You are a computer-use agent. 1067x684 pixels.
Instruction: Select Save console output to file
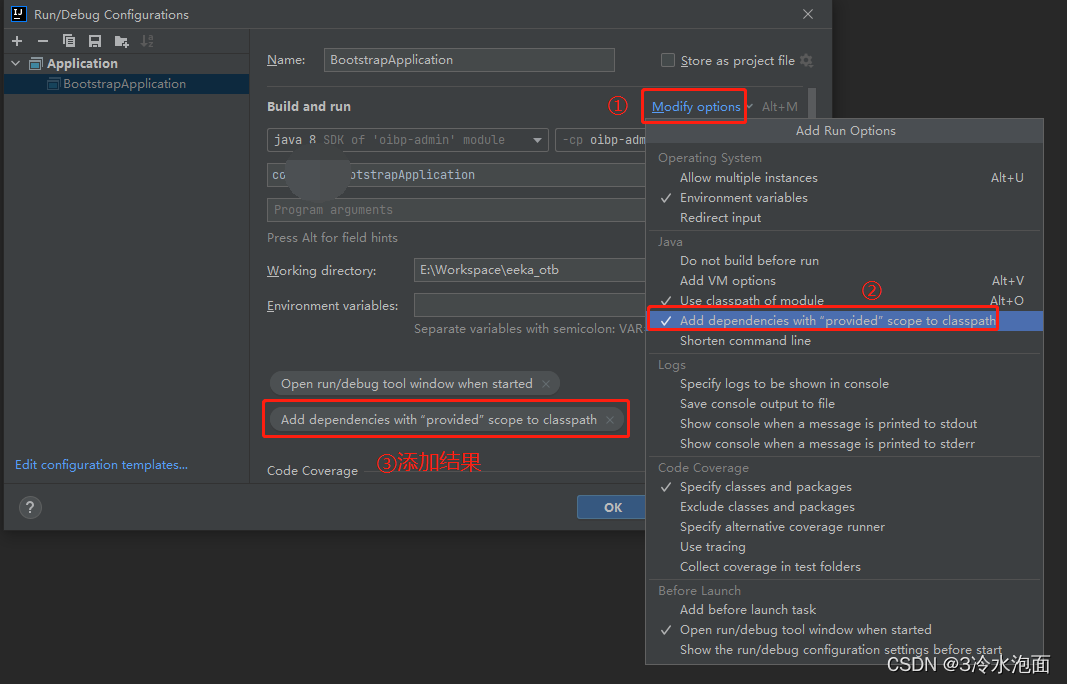[844, 404]
